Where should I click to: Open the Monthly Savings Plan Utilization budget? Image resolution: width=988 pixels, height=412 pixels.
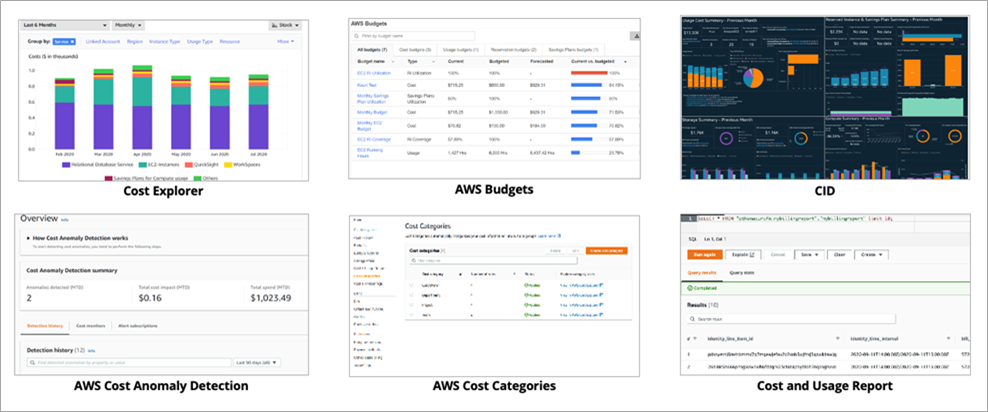pyautogui.click(x=374, y=98)
